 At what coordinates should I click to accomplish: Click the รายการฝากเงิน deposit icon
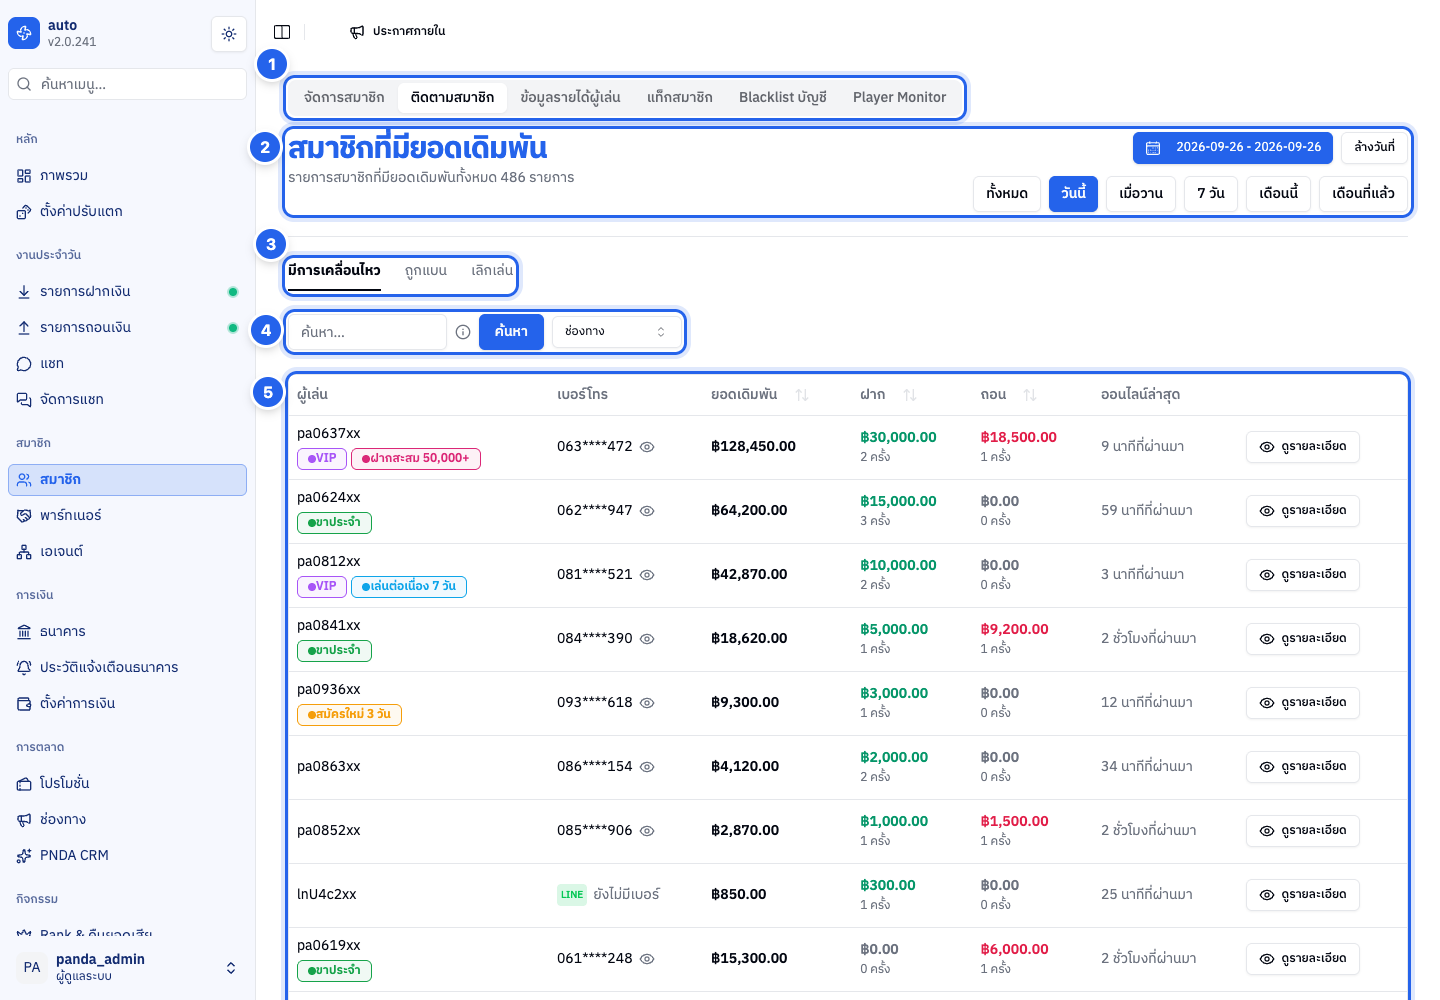24,292
